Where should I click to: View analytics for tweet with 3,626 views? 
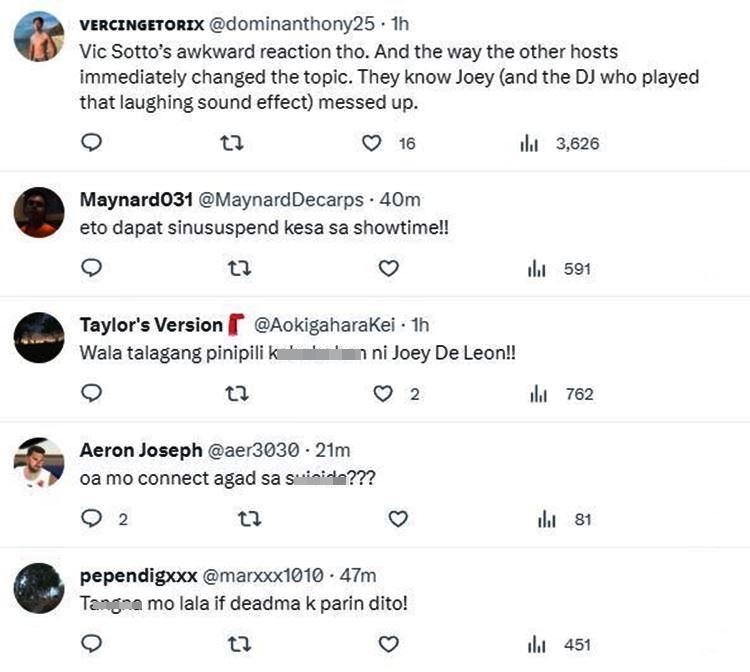coord(530,143)
